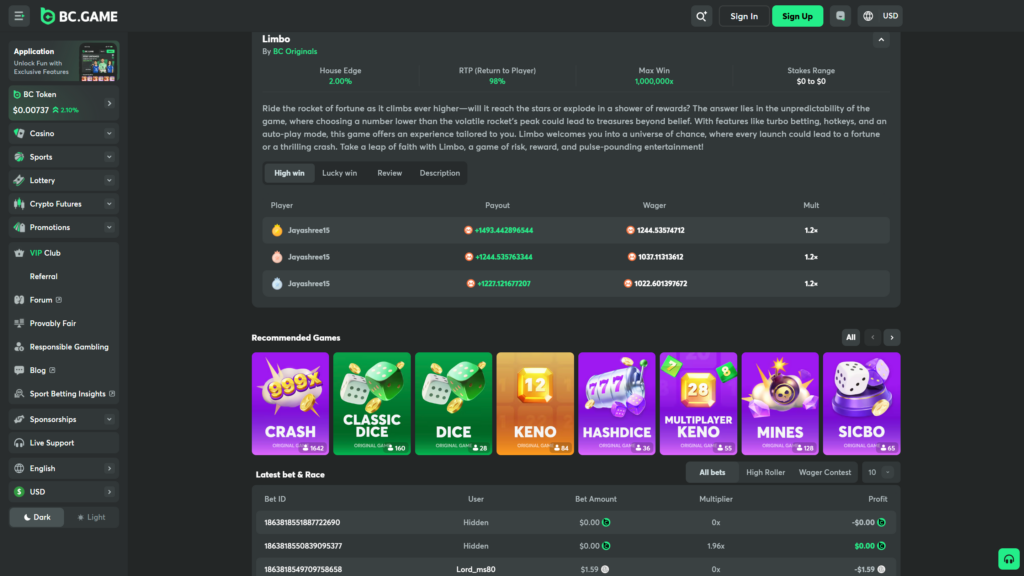This screenshot has height=576, width=1024.
Task: Click the BC Token coin icon
Action: (18, 95)
